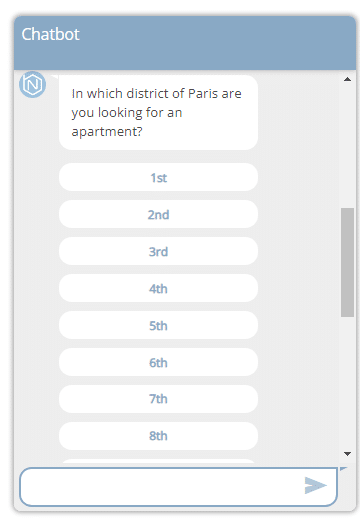Select the 1st district option
Viewport: 360px width, 521px height.
[x=158, y=177]
